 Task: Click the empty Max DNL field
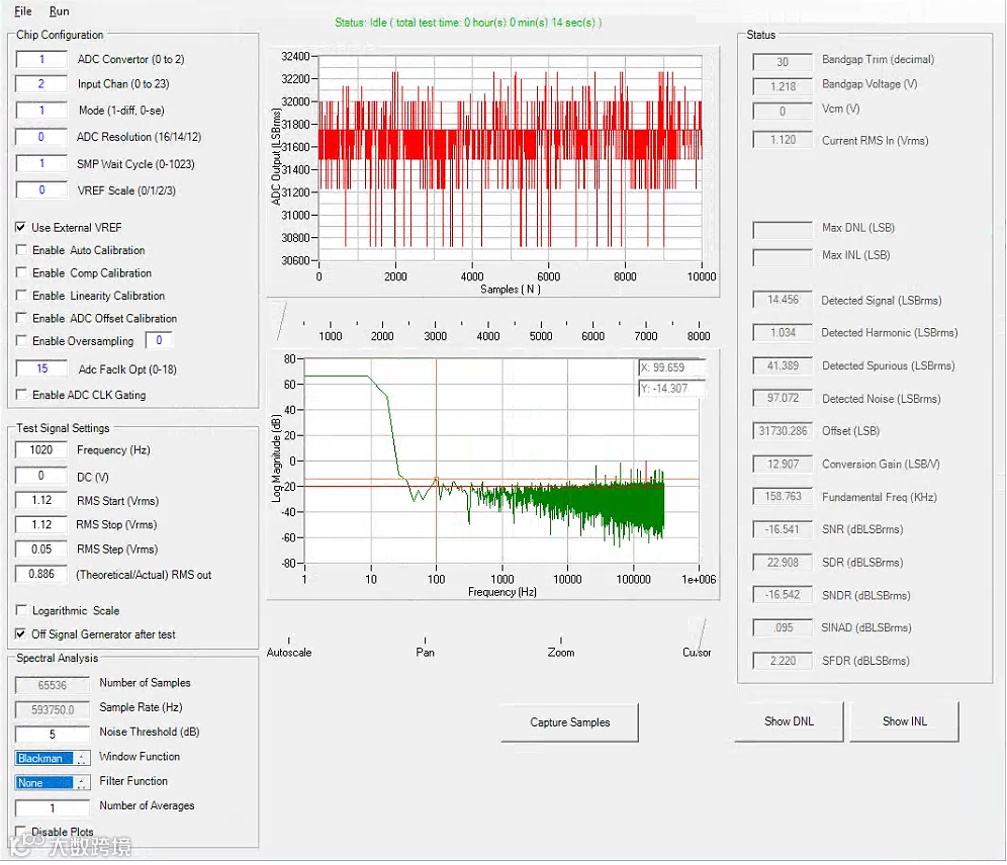782,230
